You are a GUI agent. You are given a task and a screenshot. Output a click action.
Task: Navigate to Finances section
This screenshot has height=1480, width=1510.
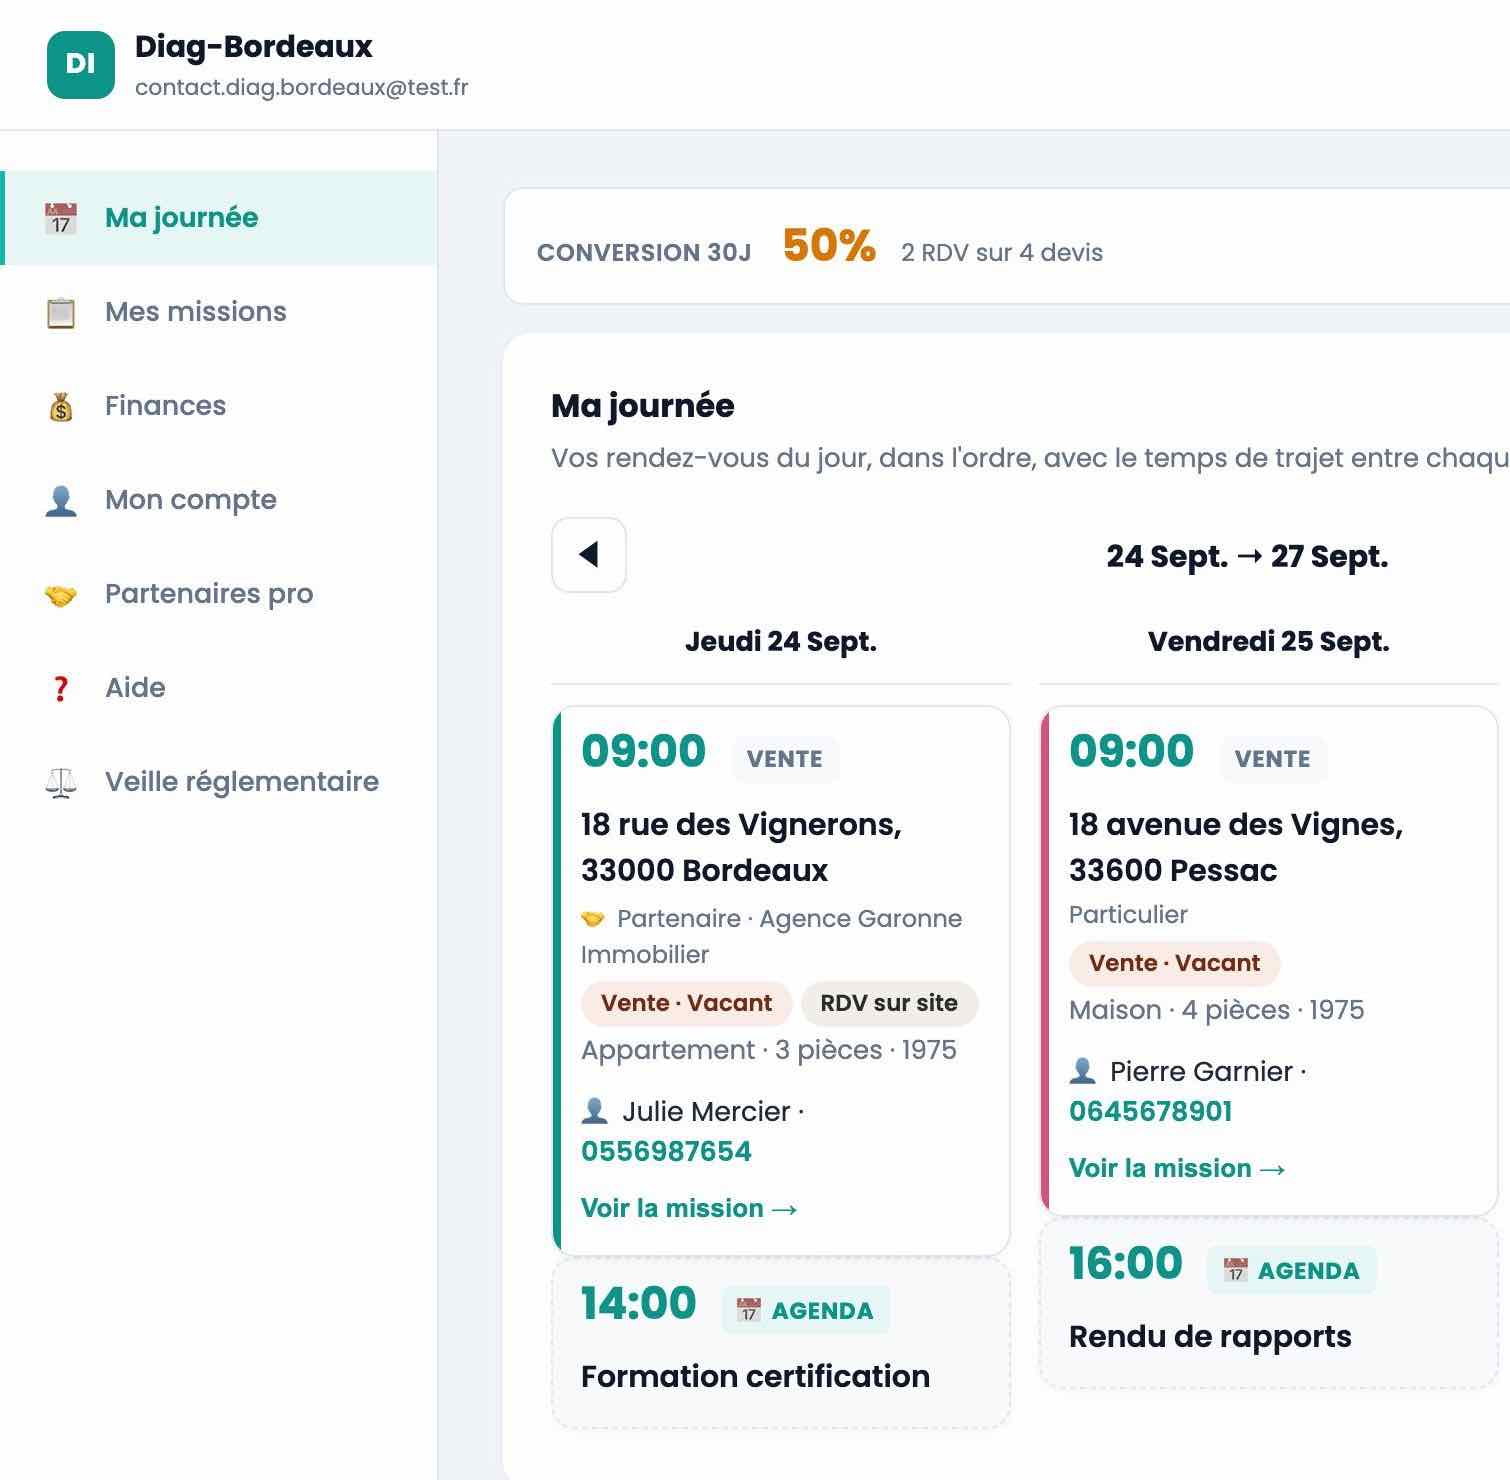(x=220, y=406)
